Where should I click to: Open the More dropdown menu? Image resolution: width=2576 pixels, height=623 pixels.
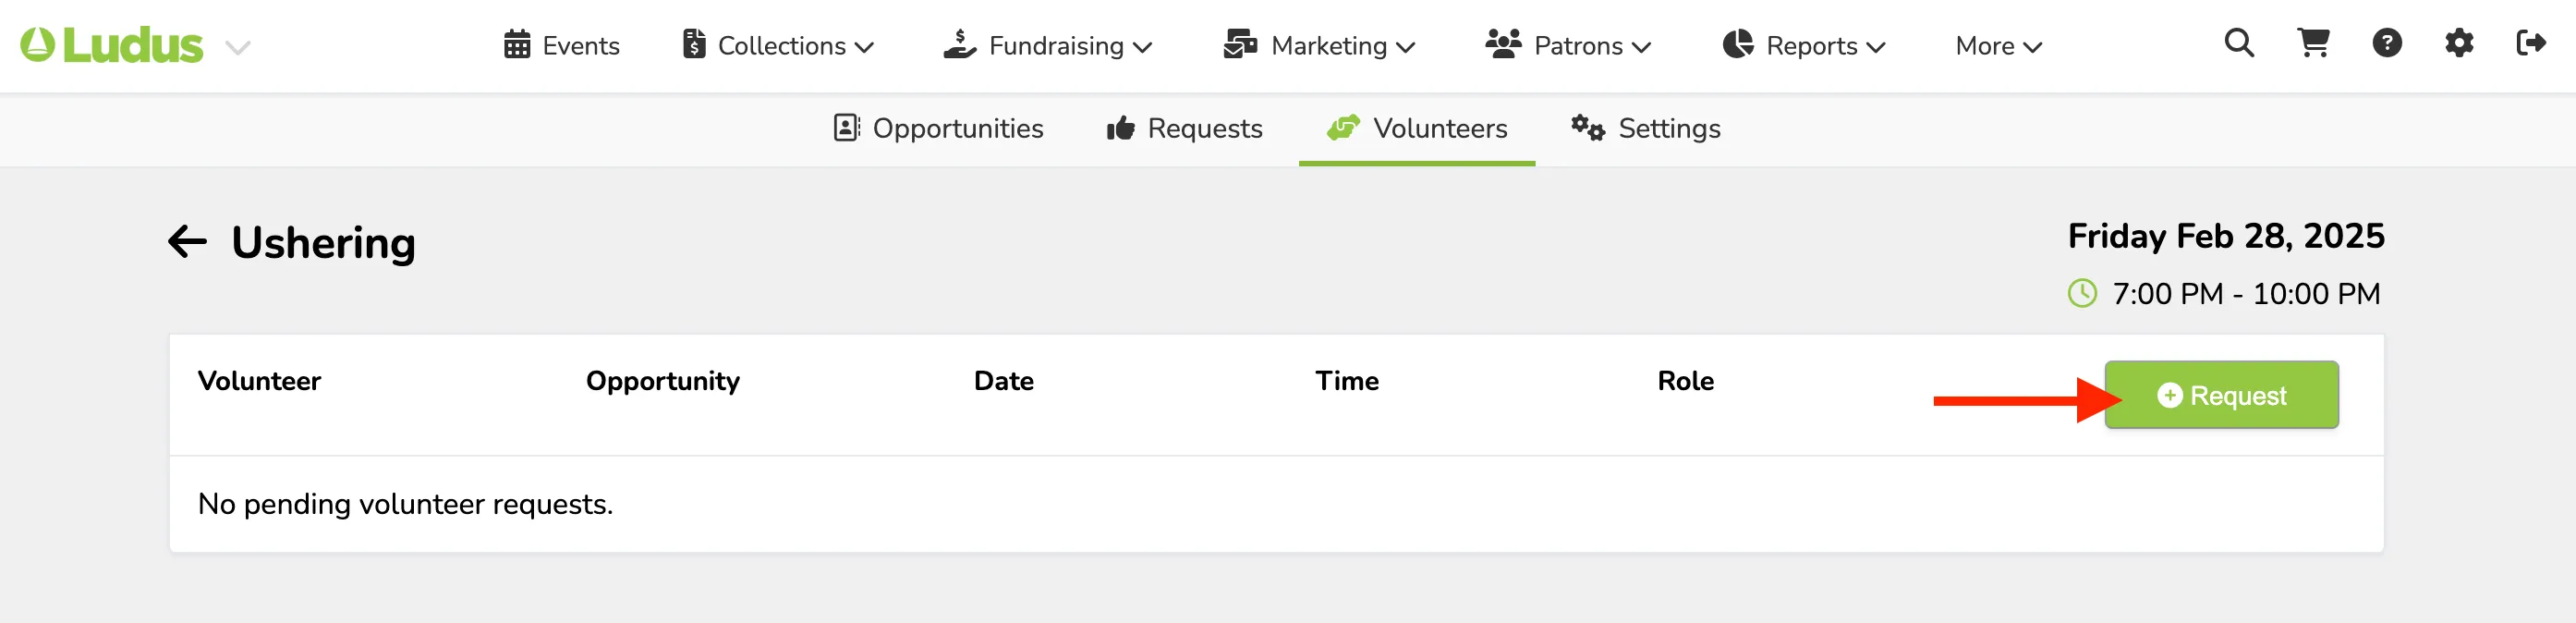coord(1998,46)
